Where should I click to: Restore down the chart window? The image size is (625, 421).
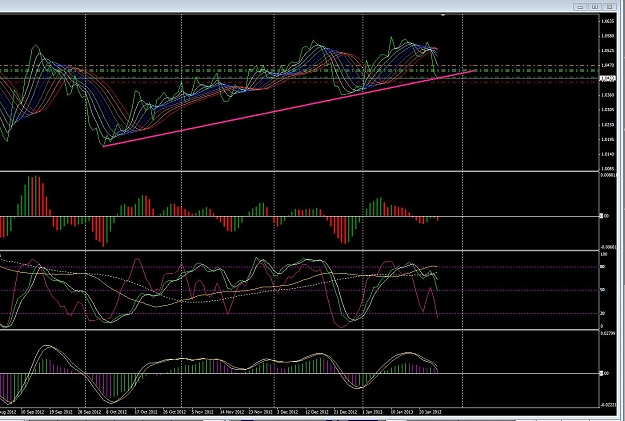click(594, 7)
